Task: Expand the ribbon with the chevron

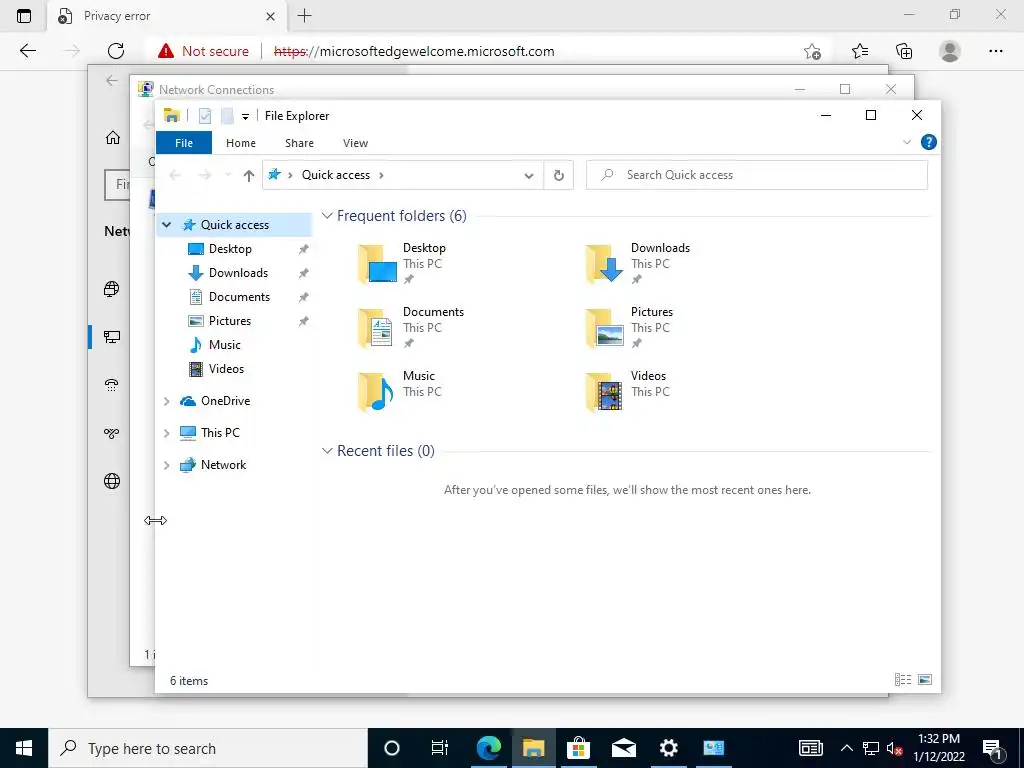Action: coord(906,142)
